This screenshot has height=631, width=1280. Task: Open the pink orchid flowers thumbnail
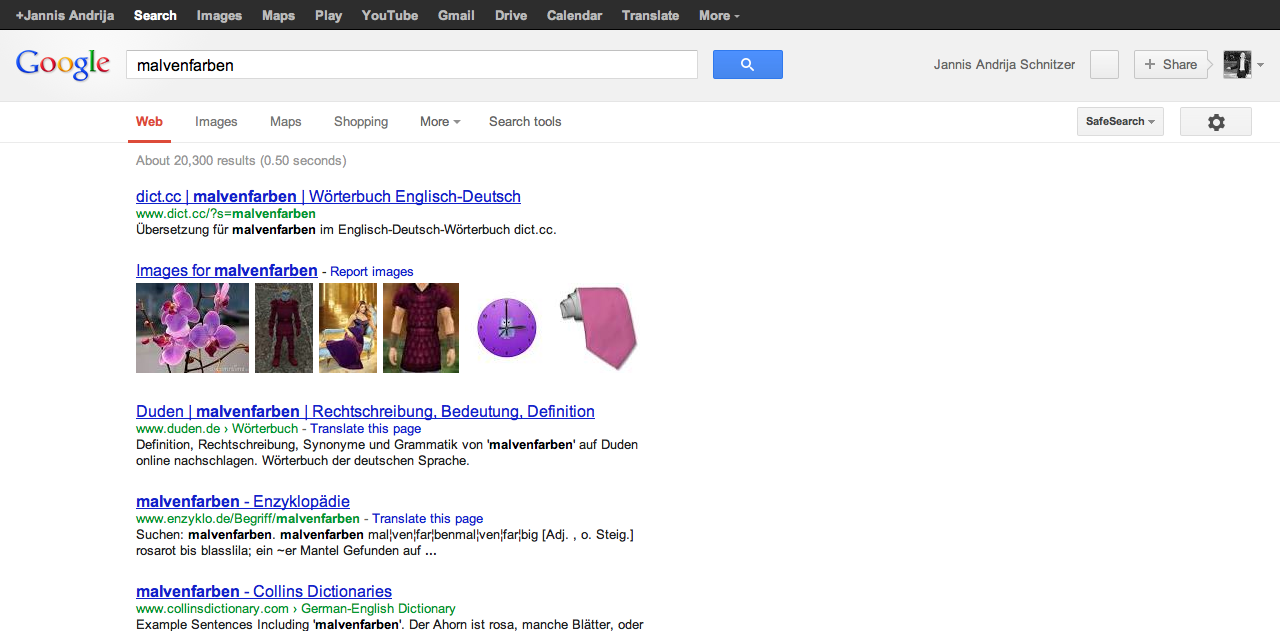[192, 328]
